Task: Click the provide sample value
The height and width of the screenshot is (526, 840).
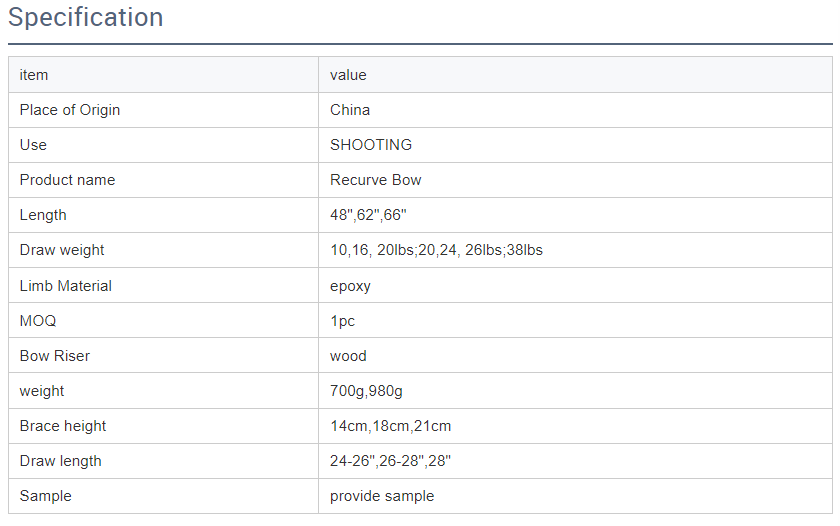Action: pos(382,496)
